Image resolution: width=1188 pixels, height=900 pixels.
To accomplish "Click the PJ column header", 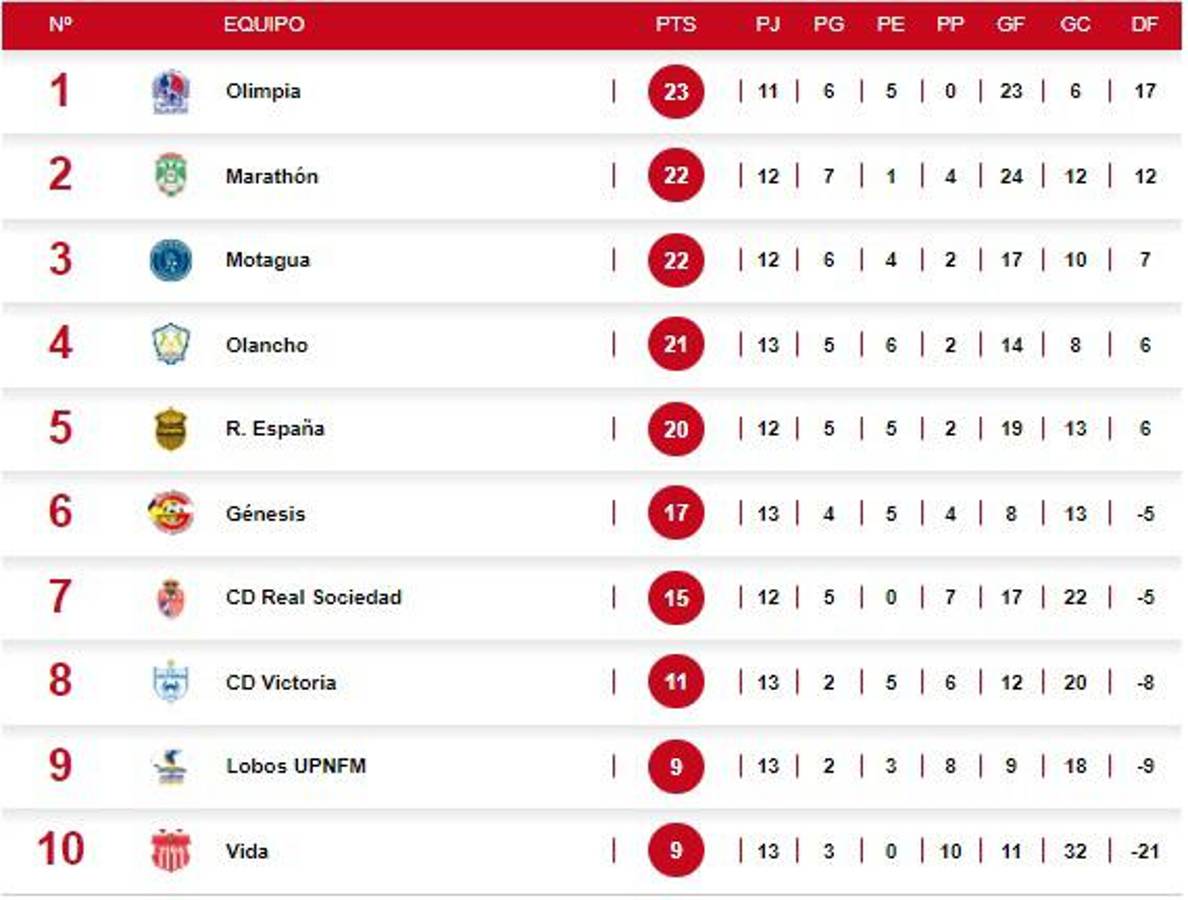I will [x=768, y=25].
